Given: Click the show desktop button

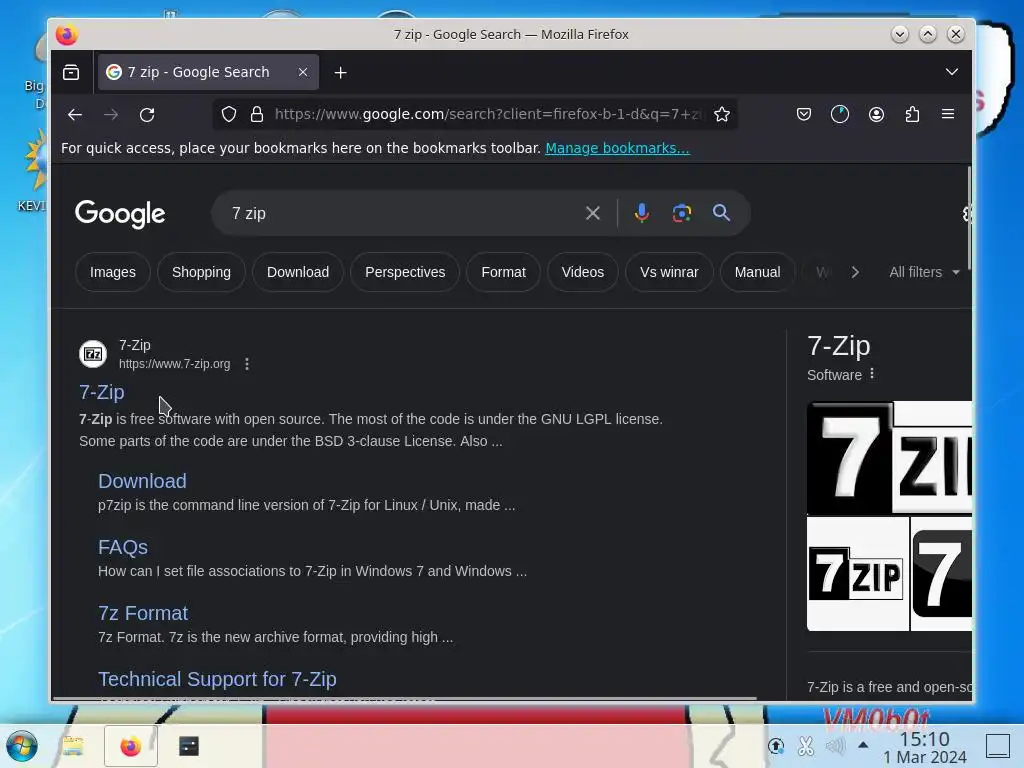Looking at the screenshot, I should 998,746.
